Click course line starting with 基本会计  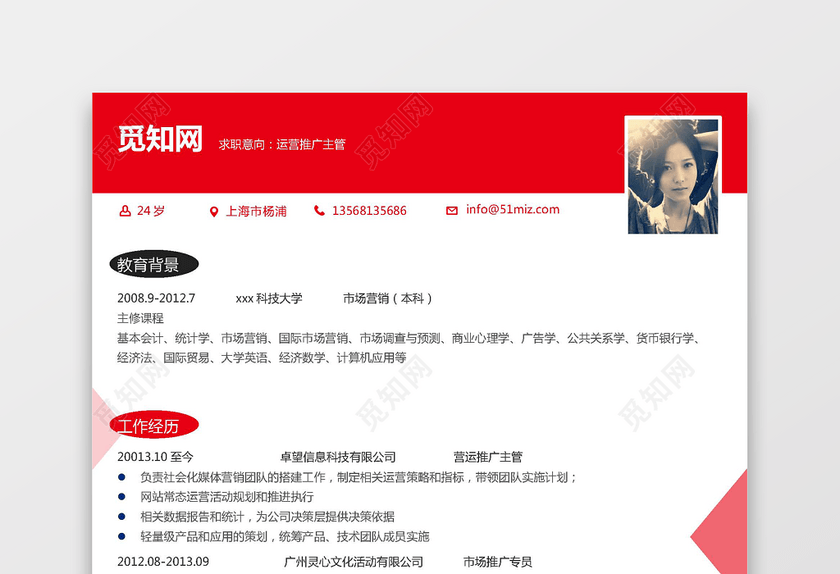(x=409, y=338)
